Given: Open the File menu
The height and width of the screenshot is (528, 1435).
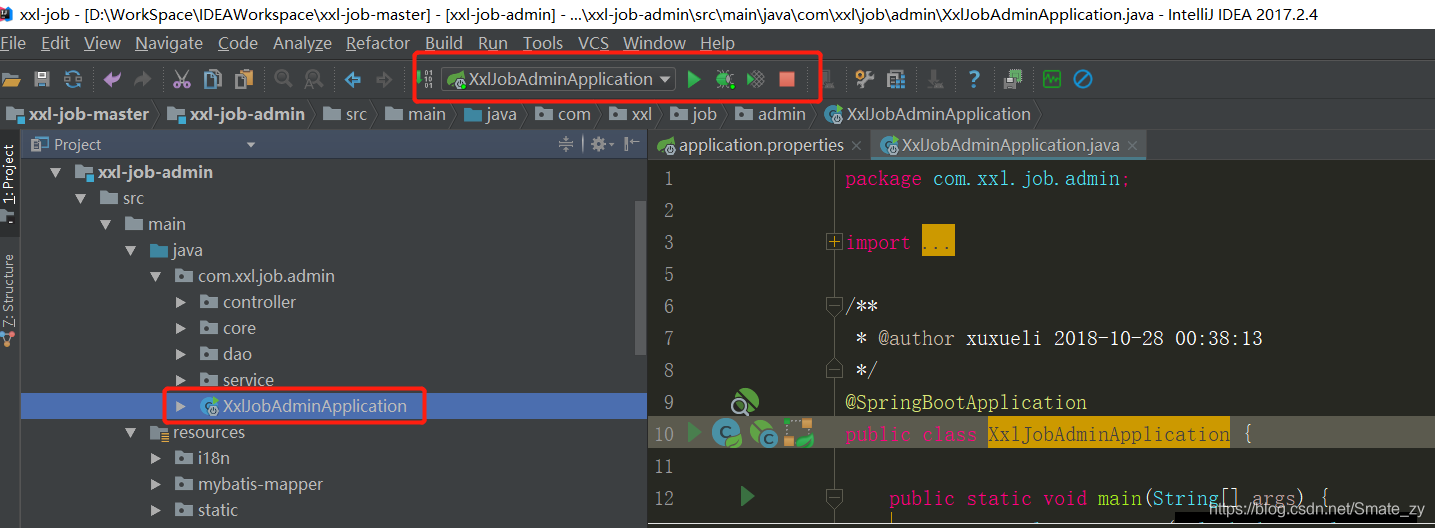Looking at the screenshot, I should click(x=13, y=43).
